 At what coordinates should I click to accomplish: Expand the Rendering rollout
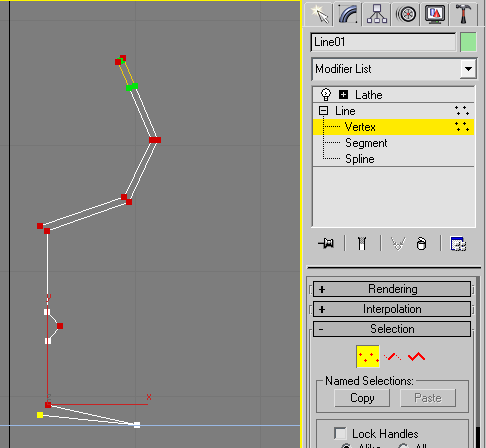pos(392,289)
